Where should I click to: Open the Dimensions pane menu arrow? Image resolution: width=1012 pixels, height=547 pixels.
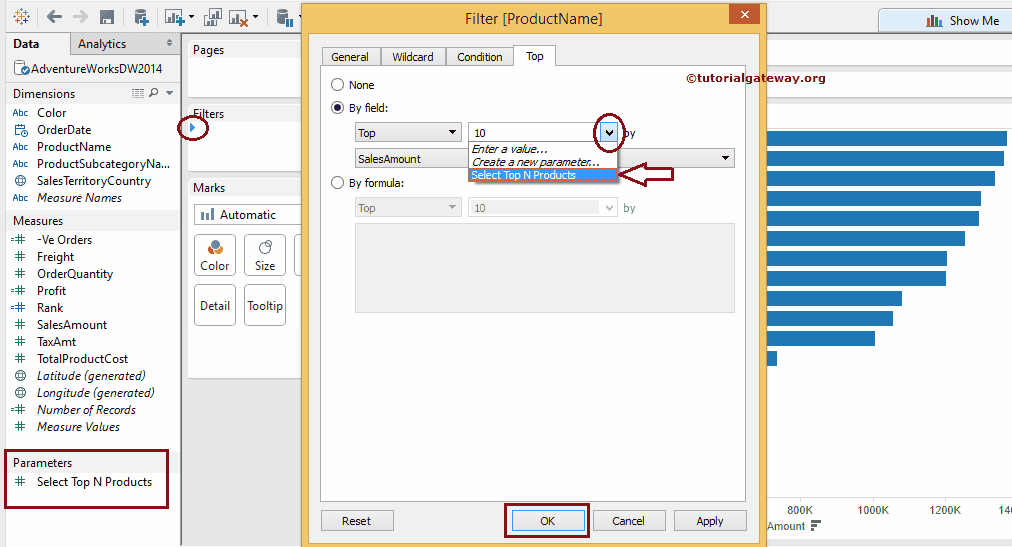169,93
